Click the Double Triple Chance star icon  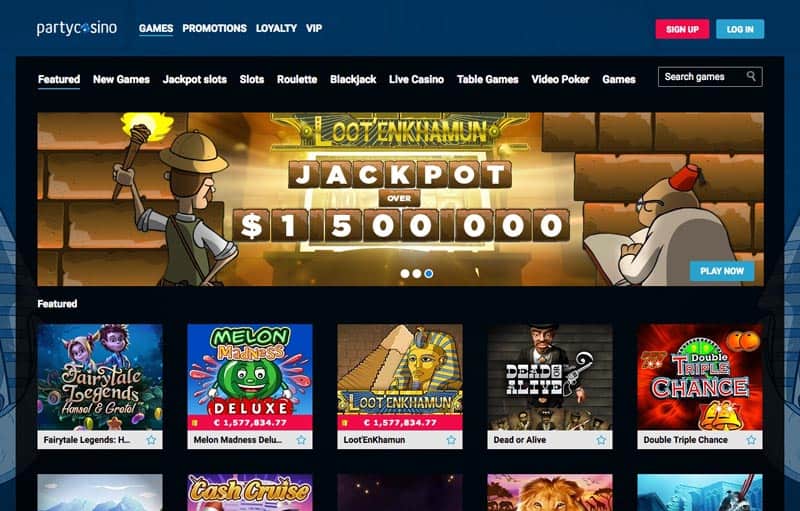pyautogui.click(x=751, y=440)
